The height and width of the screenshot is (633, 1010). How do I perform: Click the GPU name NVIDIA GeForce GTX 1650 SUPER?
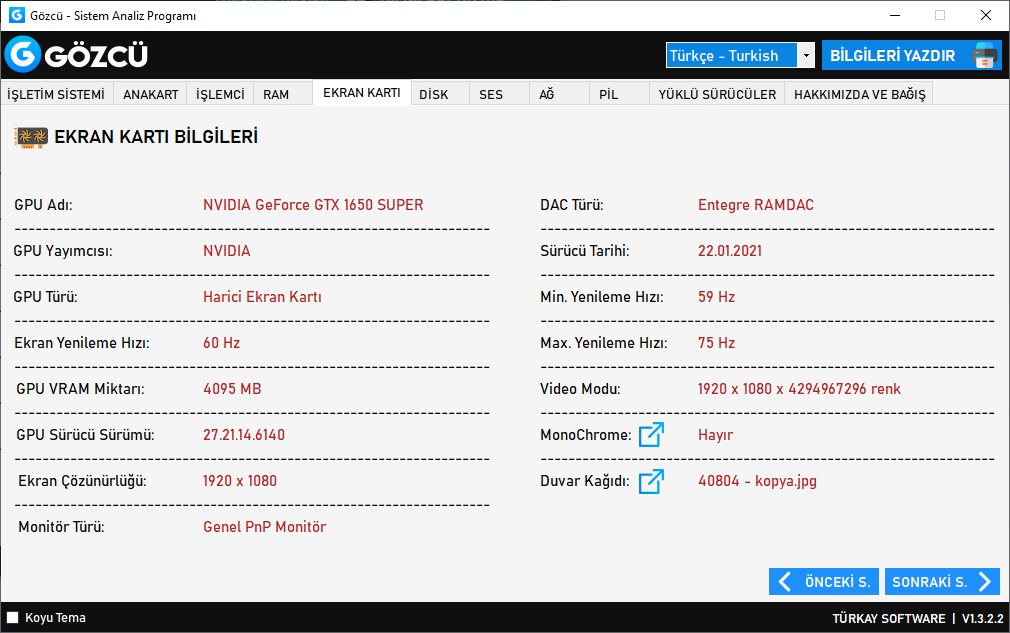[x=313, y=205]
